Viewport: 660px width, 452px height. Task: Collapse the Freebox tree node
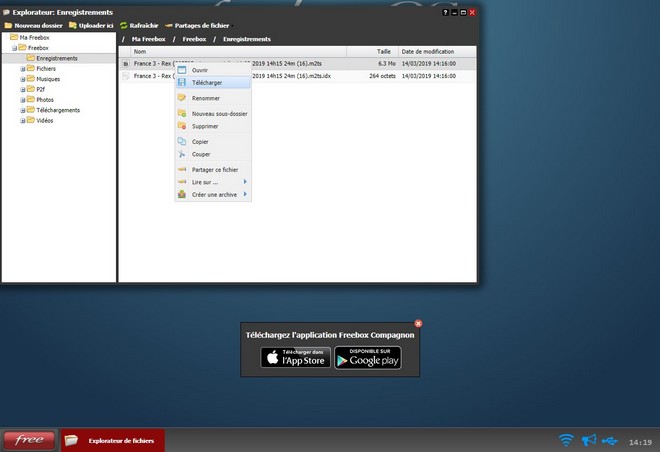[x=15, y=48]
